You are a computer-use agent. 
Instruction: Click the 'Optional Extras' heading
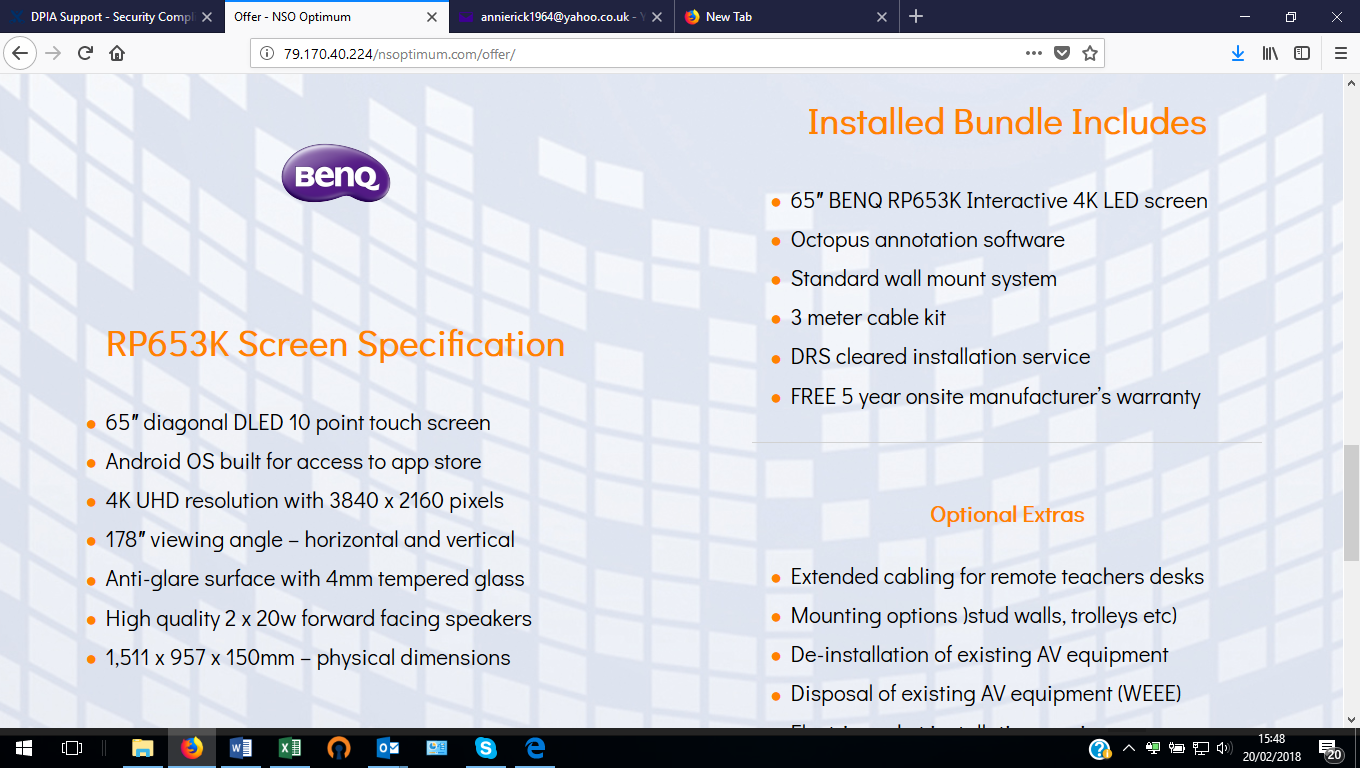pyautogui.click(x=1007, y=515)
